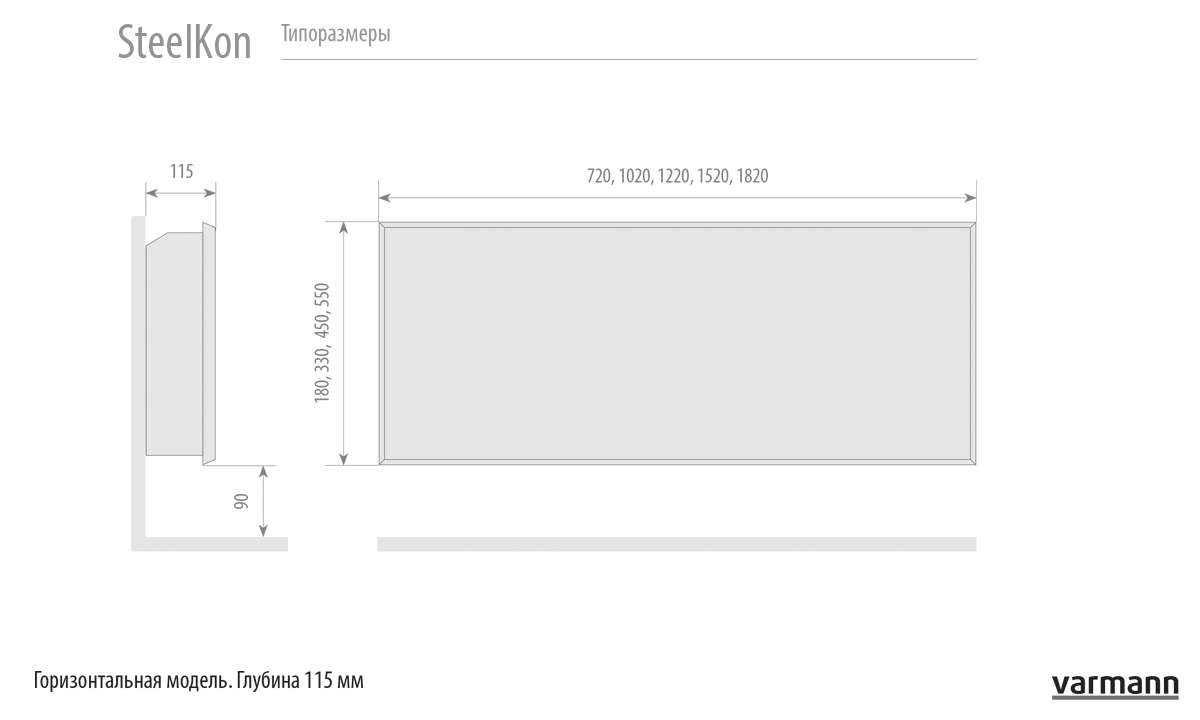
Task: Click the 90 mm vertical dimension arrow
Action: (x=264, y=501)
